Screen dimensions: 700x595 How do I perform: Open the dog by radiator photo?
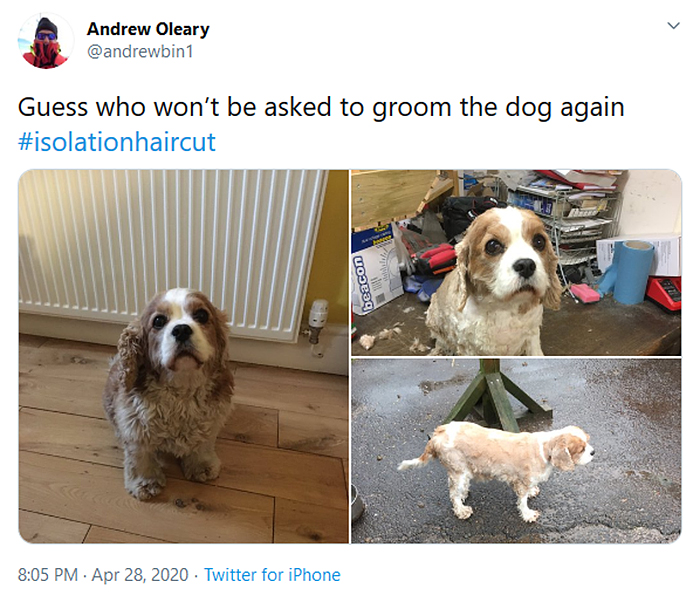tap(183, 356)
